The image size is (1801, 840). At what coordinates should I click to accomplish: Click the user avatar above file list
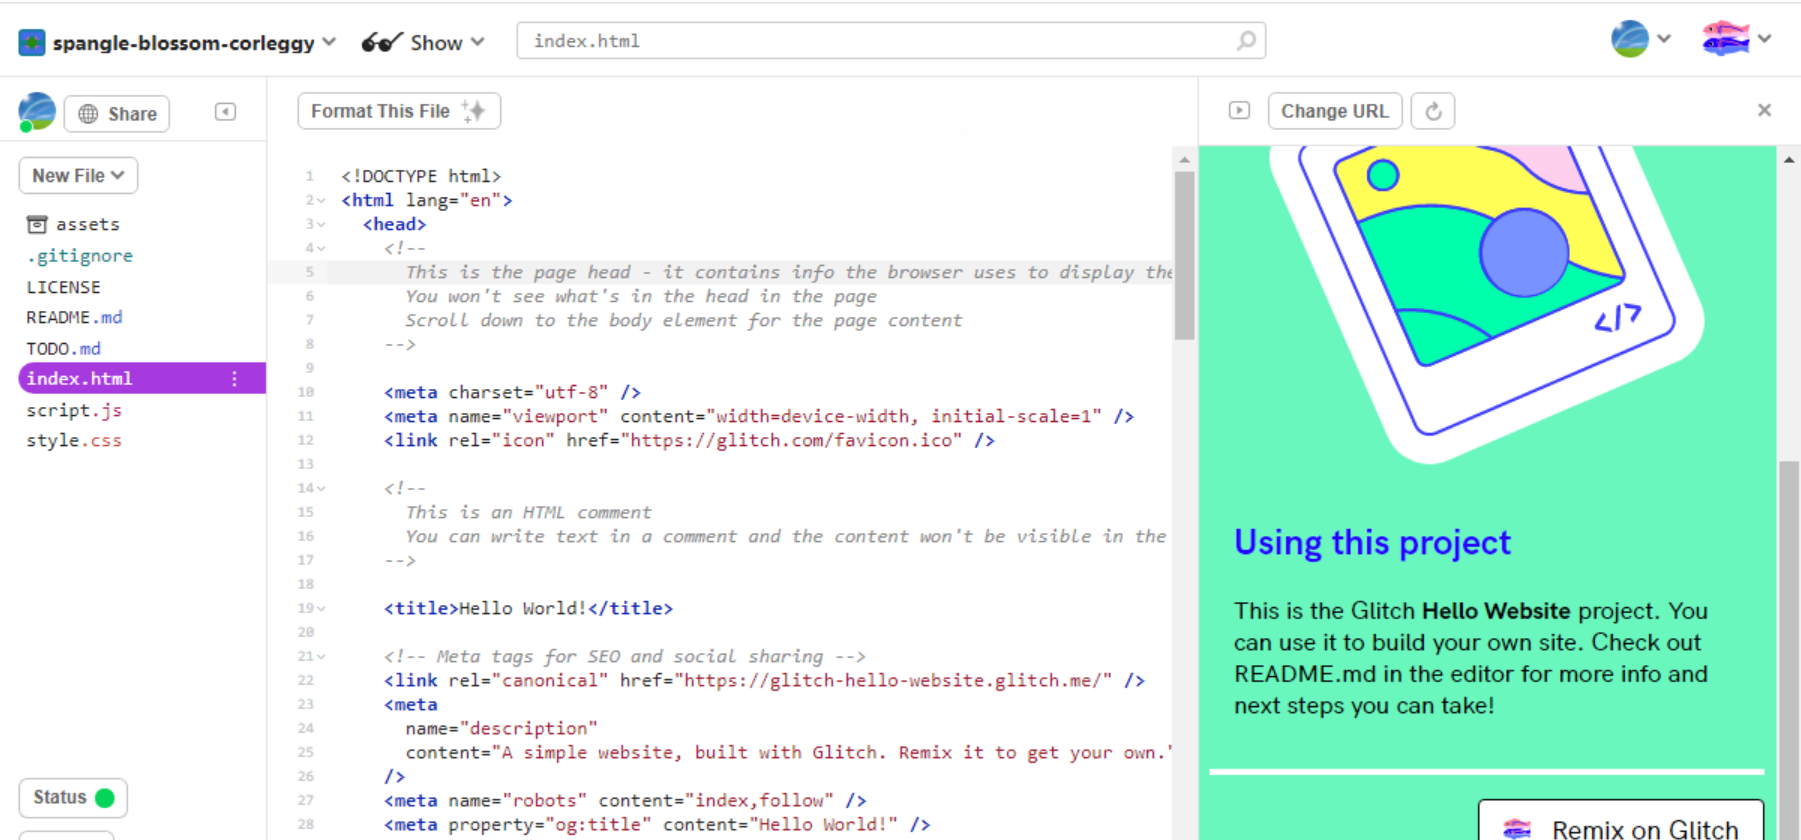pyautogui.click(x=37, y=112)
